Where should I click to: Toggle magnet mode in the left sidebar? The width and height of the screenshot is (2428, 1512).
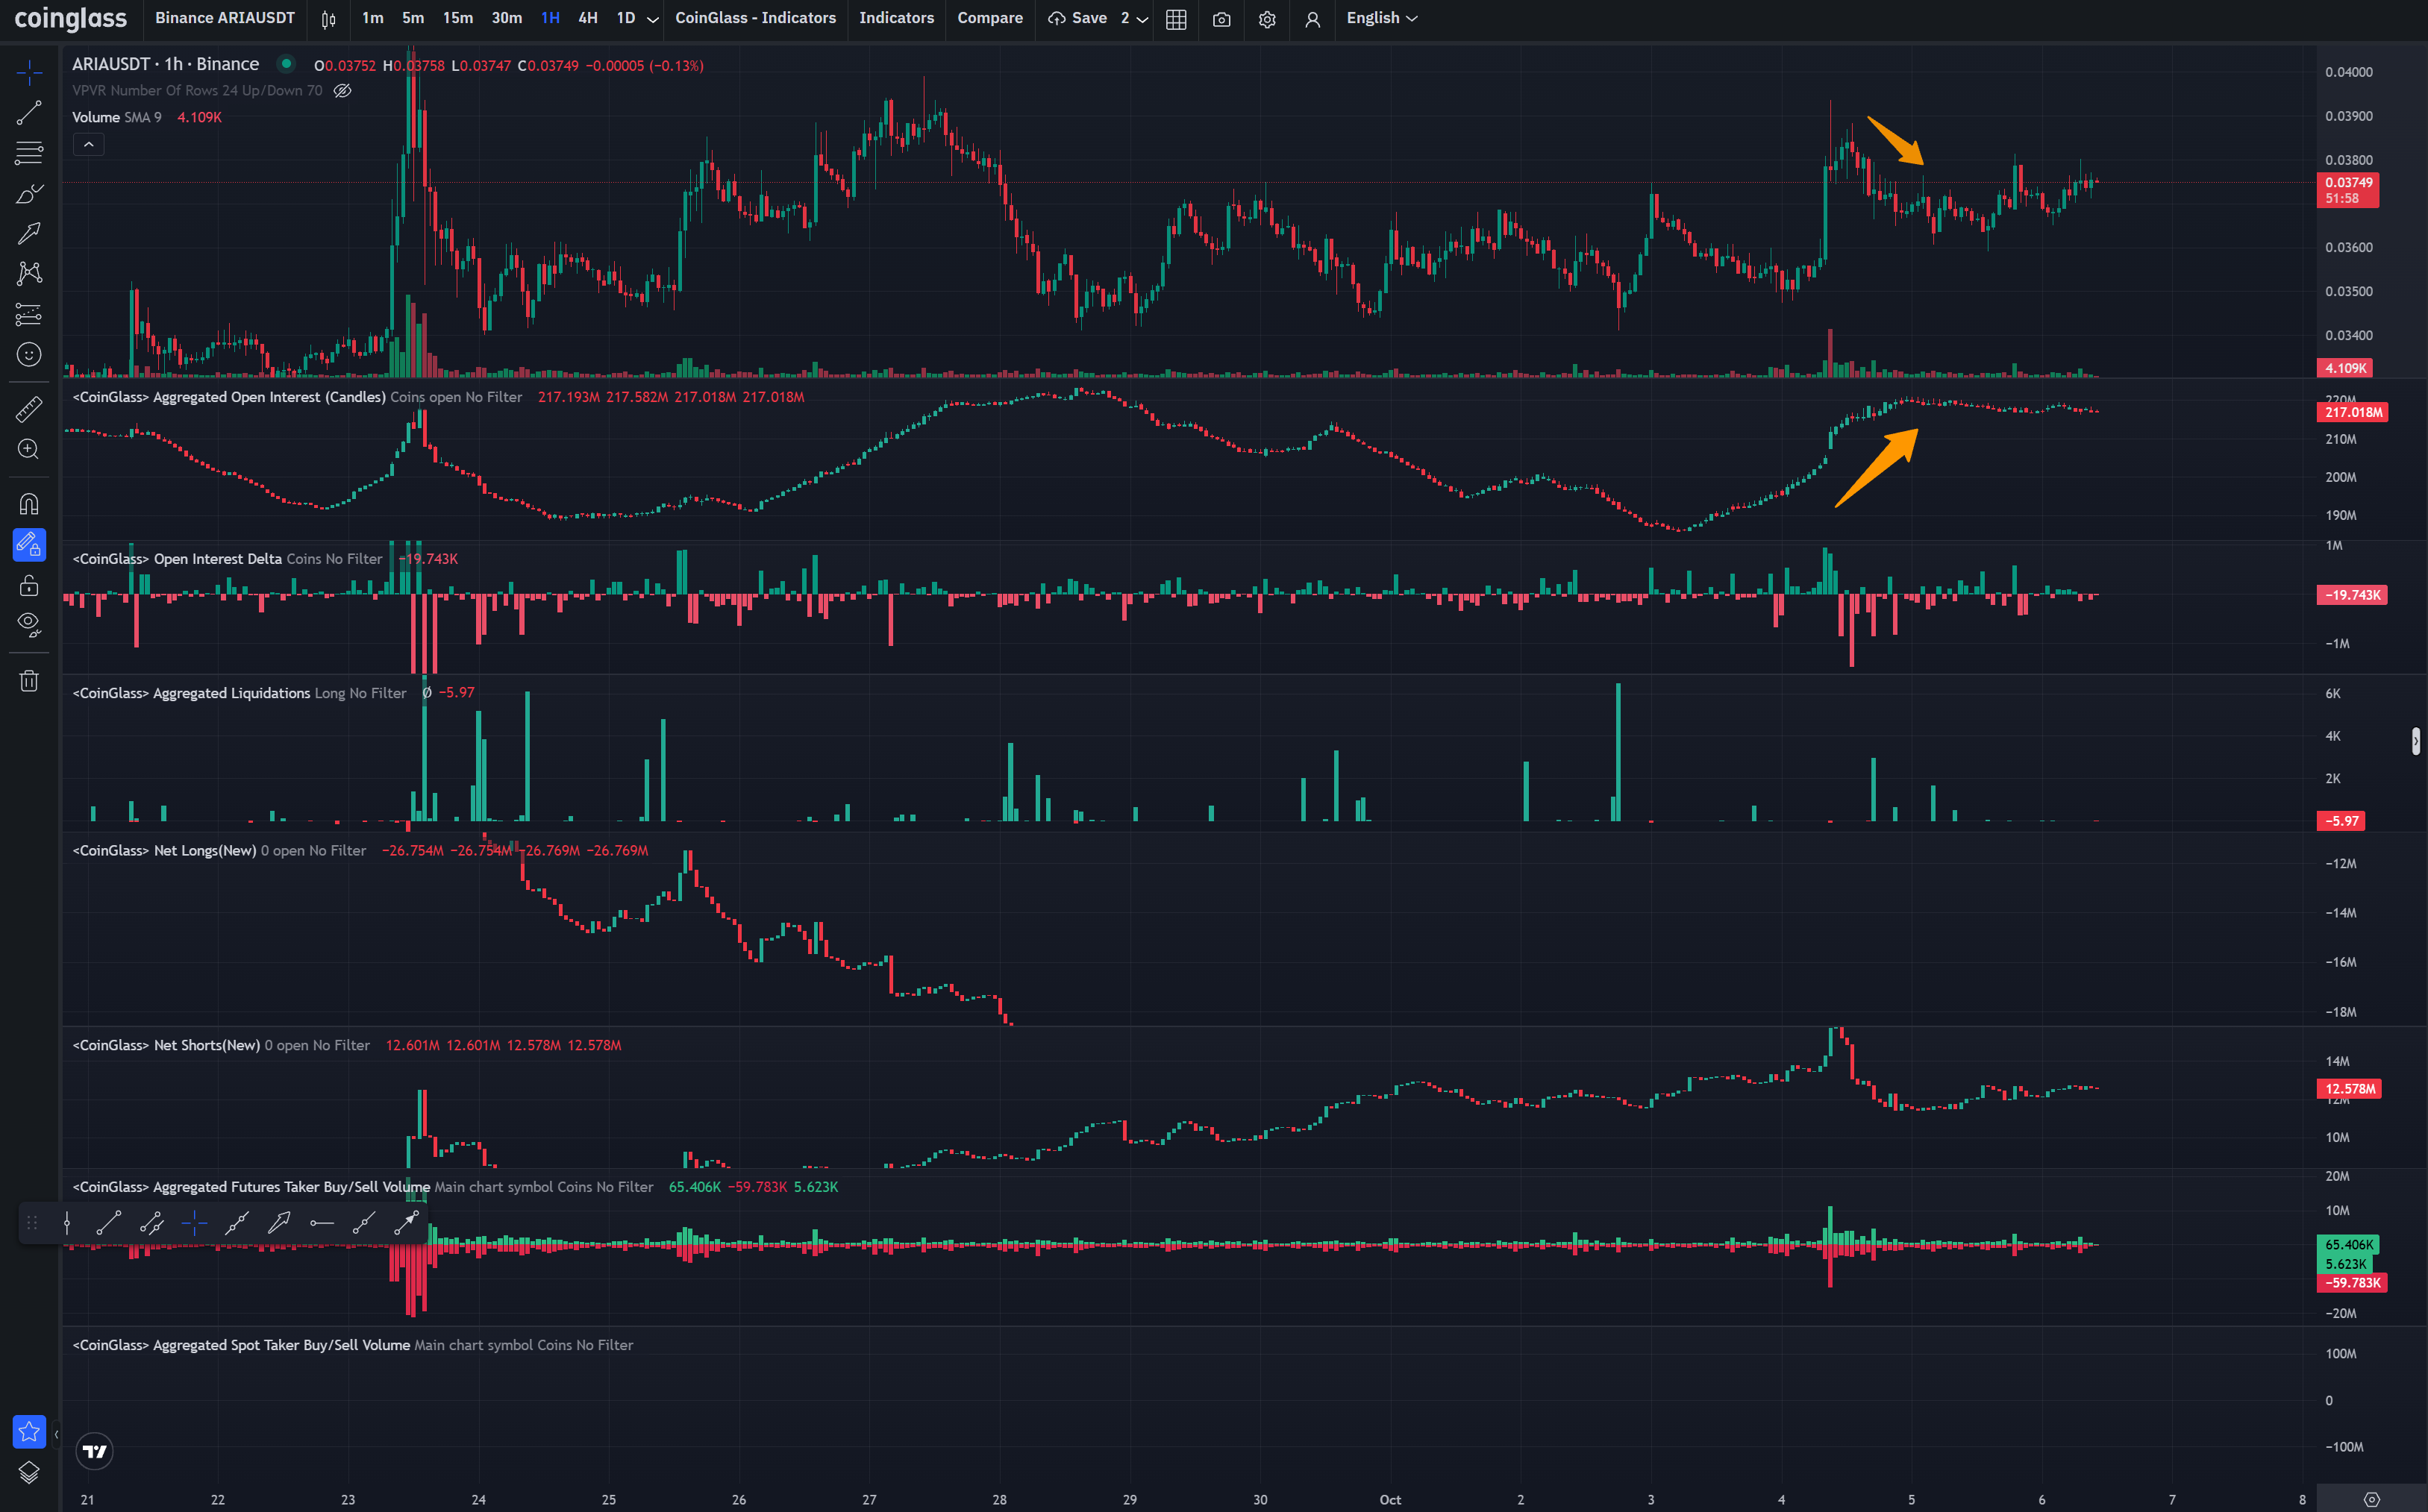click(x=29, y=504)
